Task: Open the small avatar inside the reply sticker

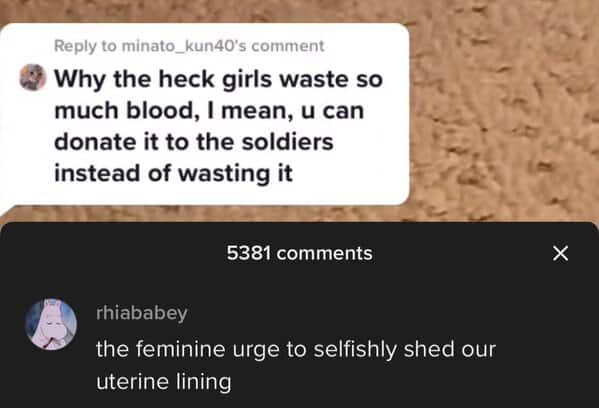Action: (32, 77)
